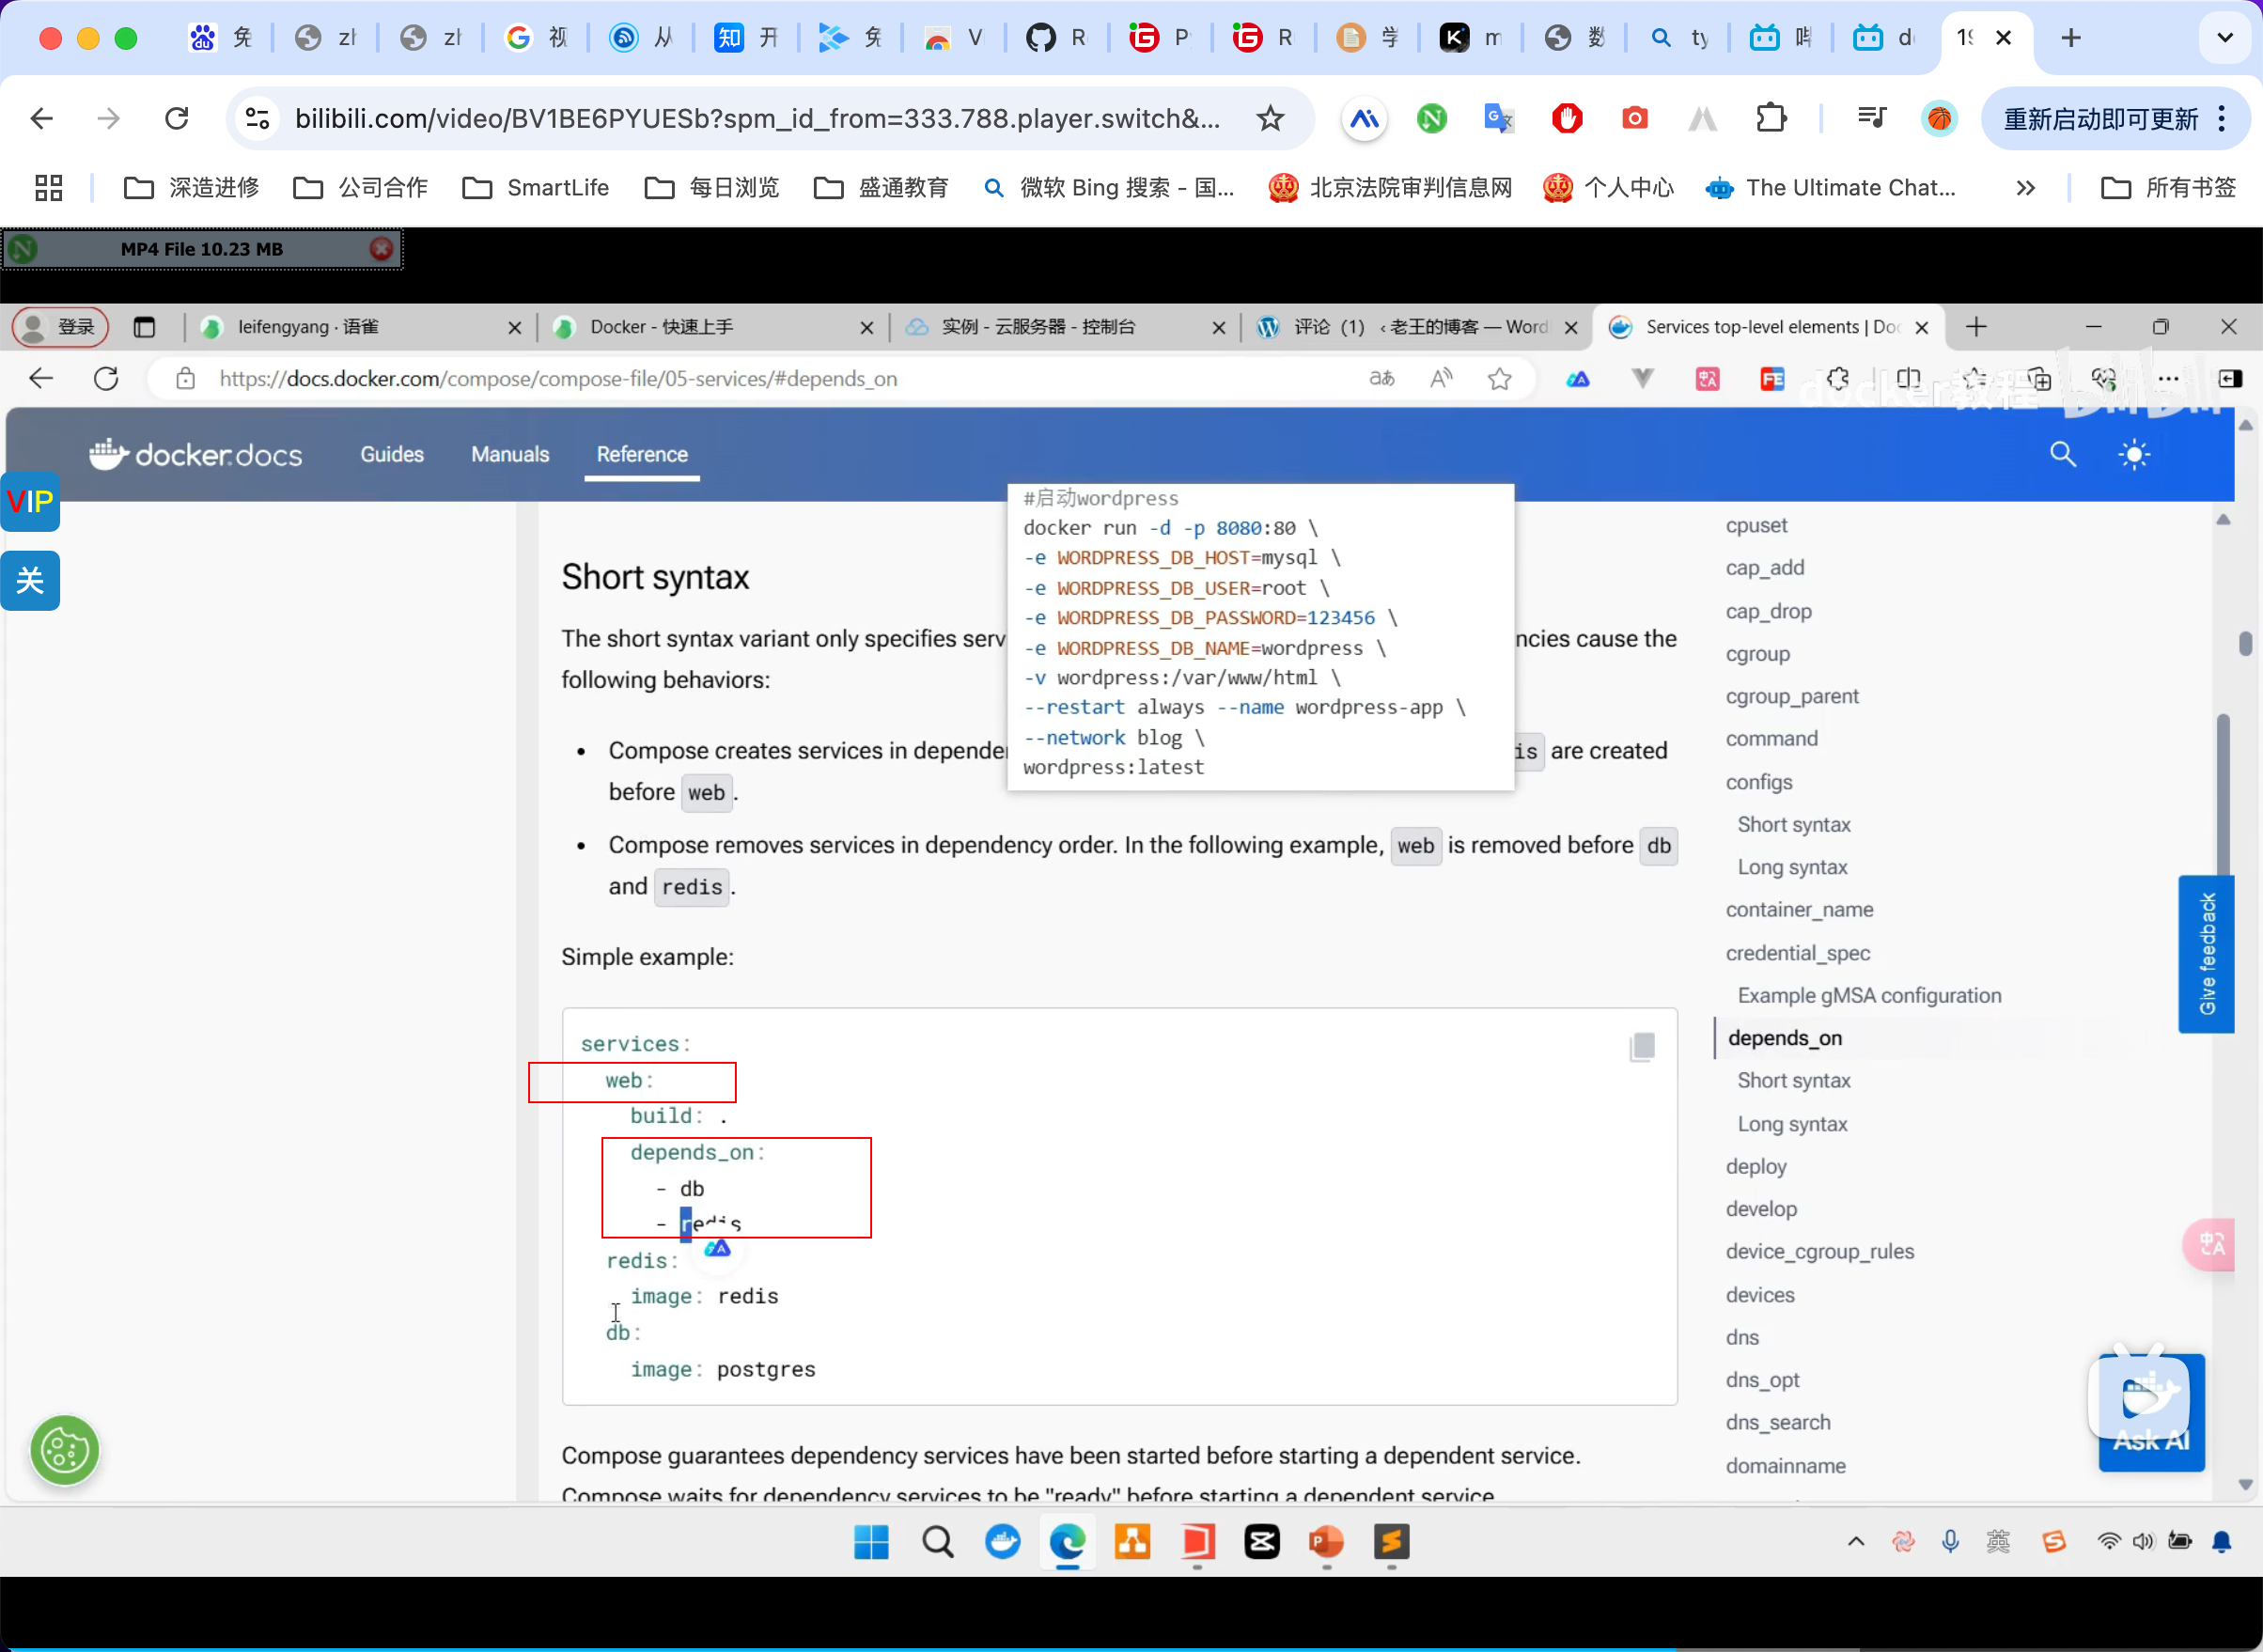Show hidden system tray icons chevron
The image size is (2263, 1652).
[1855, 1542]
